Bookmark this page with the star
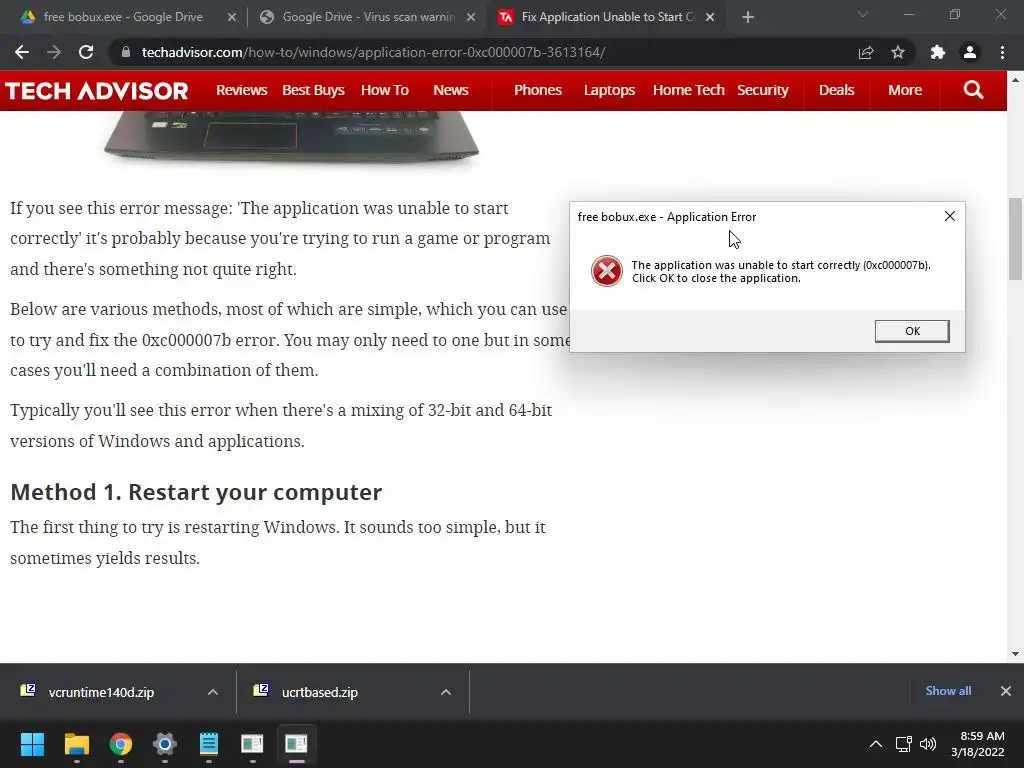Viewport: 1024px width, 768px height. [x=898, y=52]
